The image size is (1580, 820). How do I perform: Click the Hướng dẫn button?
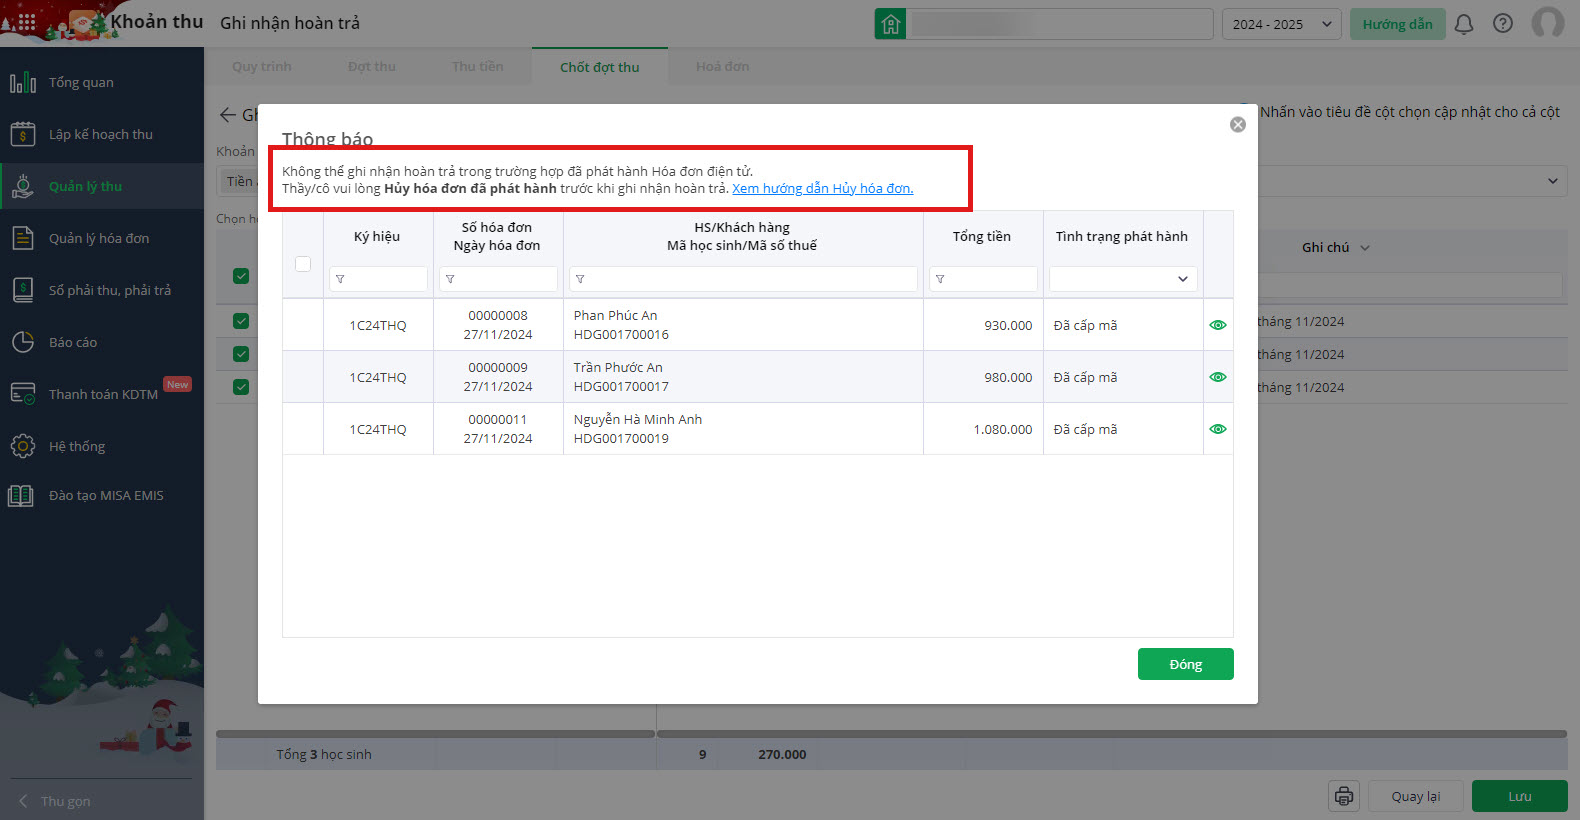pyautogui.click(x=1397, y=24)
